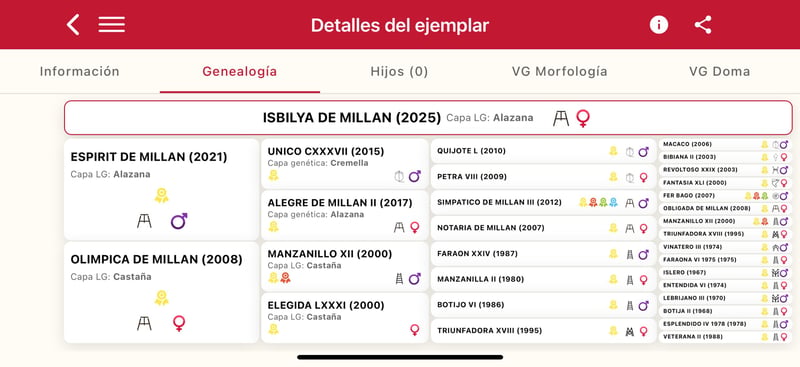
Task: Click the male symbol on UNICO CXXXVII card
Action: pyautogui.click(x=415, y=176)
